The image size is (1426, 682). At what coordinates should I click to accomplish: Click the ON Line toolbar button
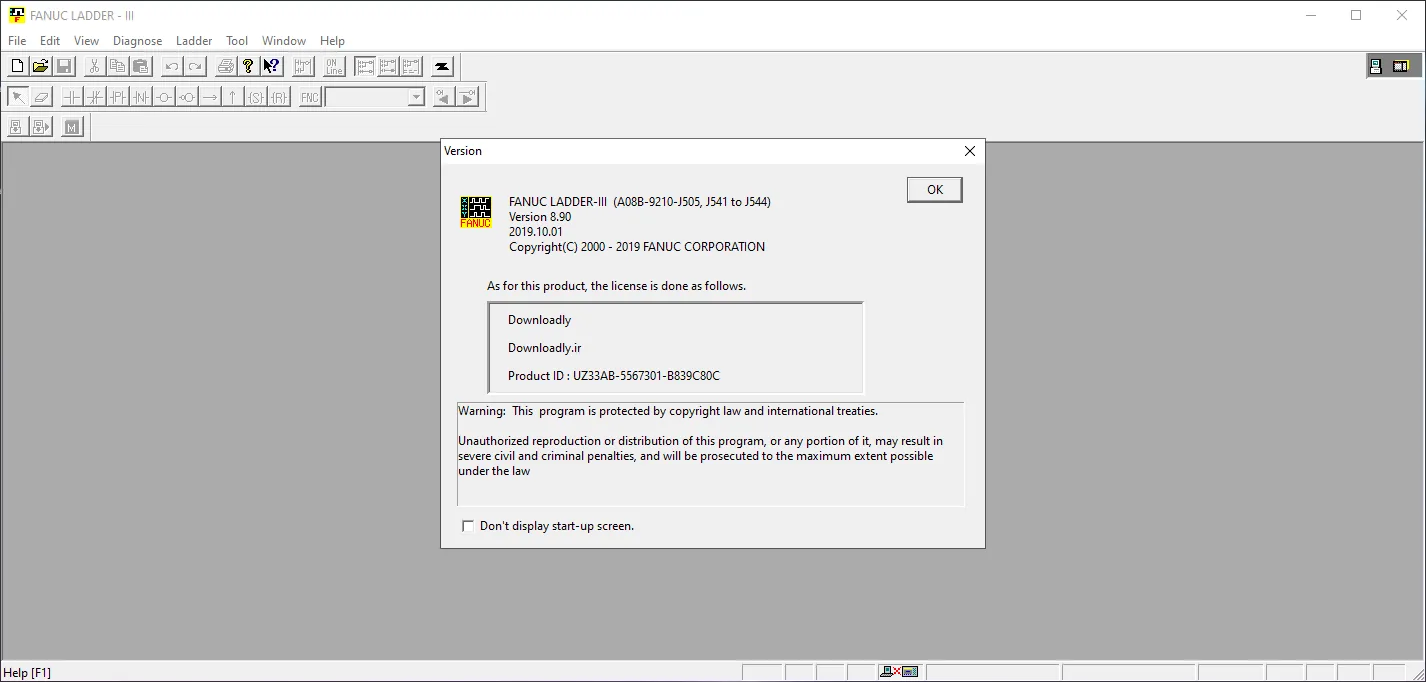(x=334, y=67)
